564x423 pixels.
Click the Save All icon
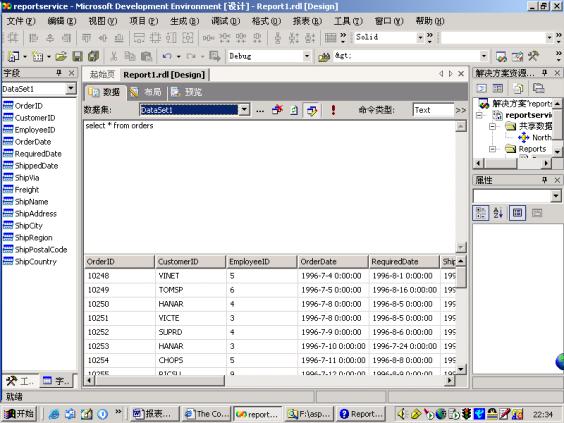click(94, 56)
